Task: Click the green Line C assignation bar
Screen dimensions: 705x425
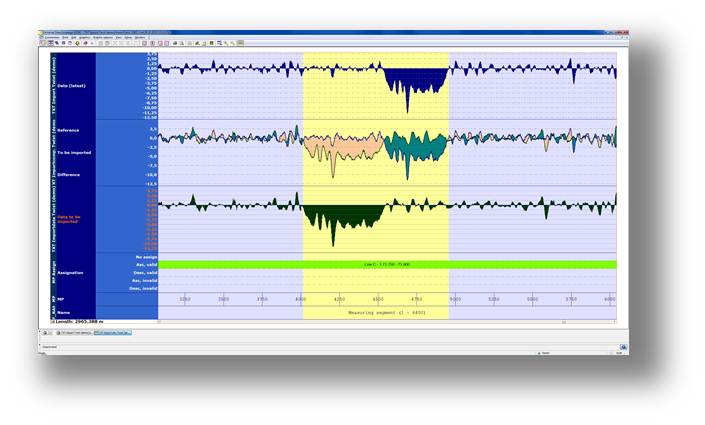Action: (387, 264)
